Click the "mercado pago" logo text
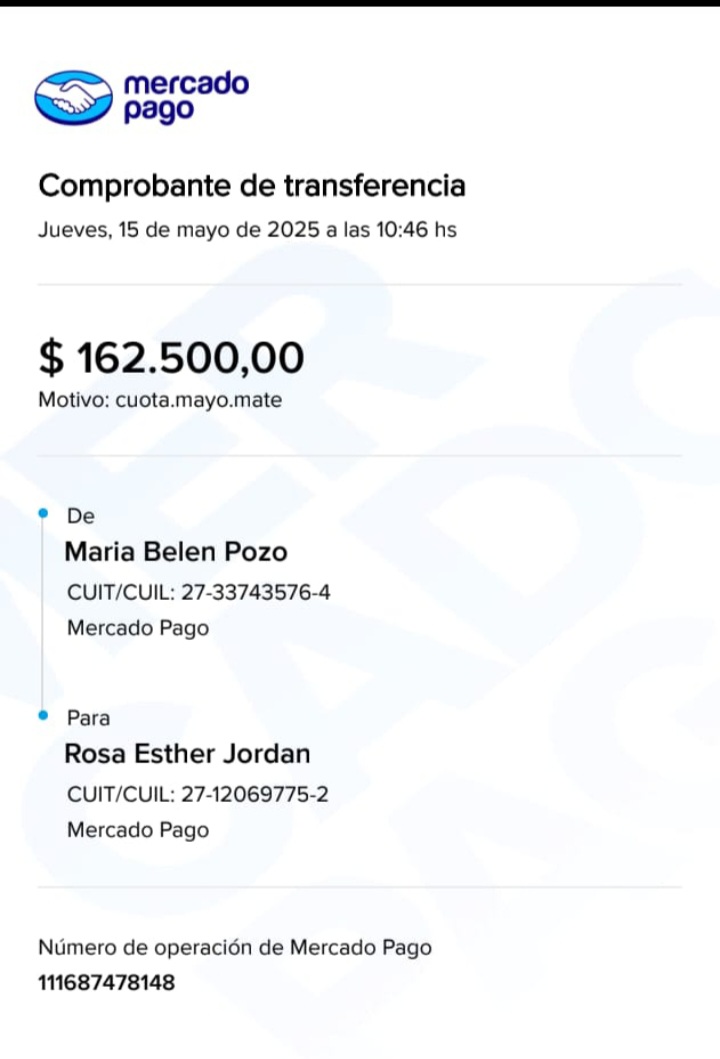 click(185, 97)
